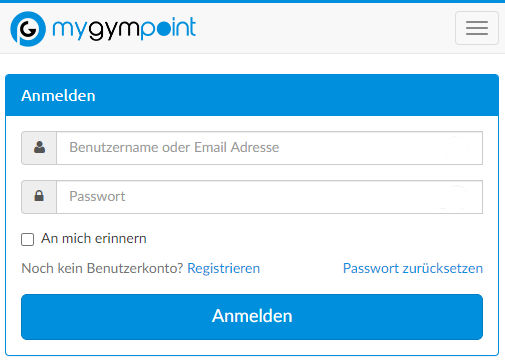This screenshot has width=505, height=362.
Task: Focus the Passwort input field
Action: [269, 197]
